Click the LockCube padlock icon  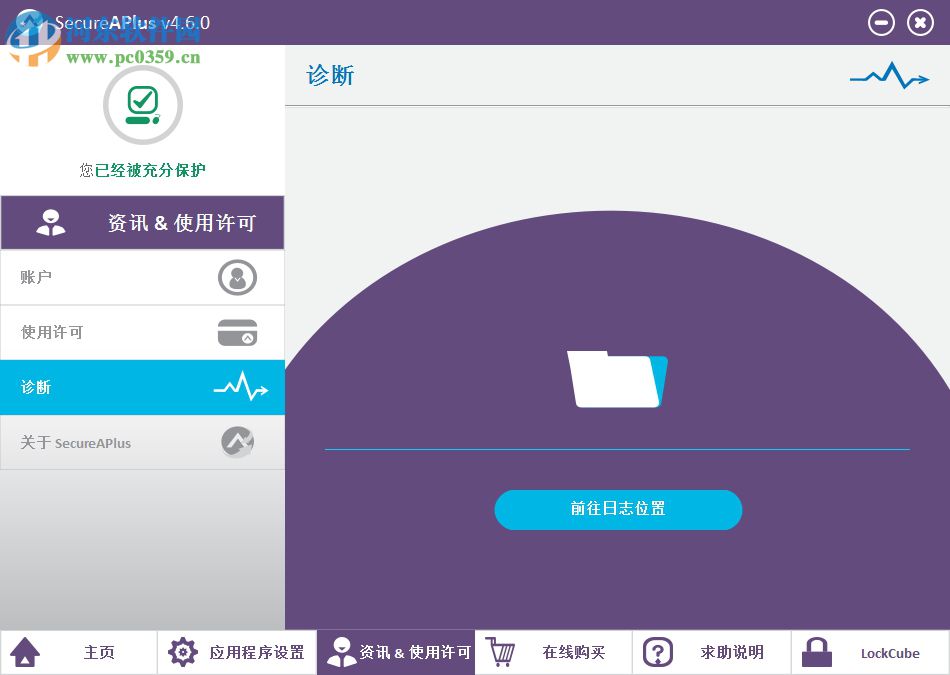[816, 651]
